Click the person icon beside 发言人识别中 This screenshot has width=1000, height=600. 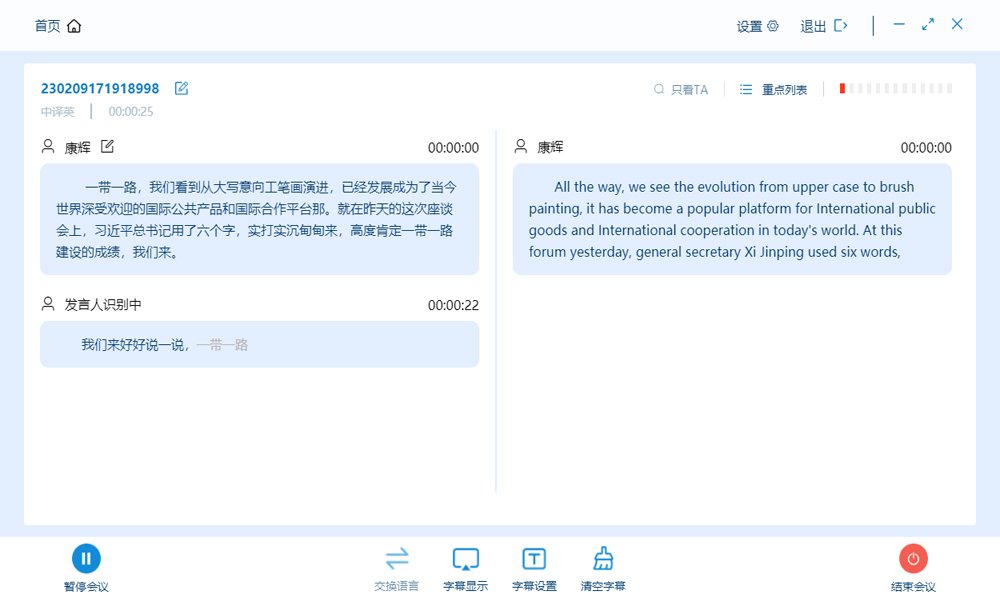(x=48, y=305)
